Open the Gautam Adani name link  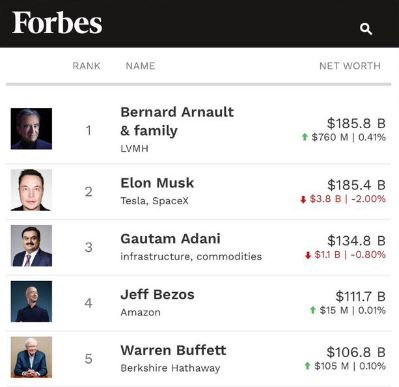pos(170,239)
